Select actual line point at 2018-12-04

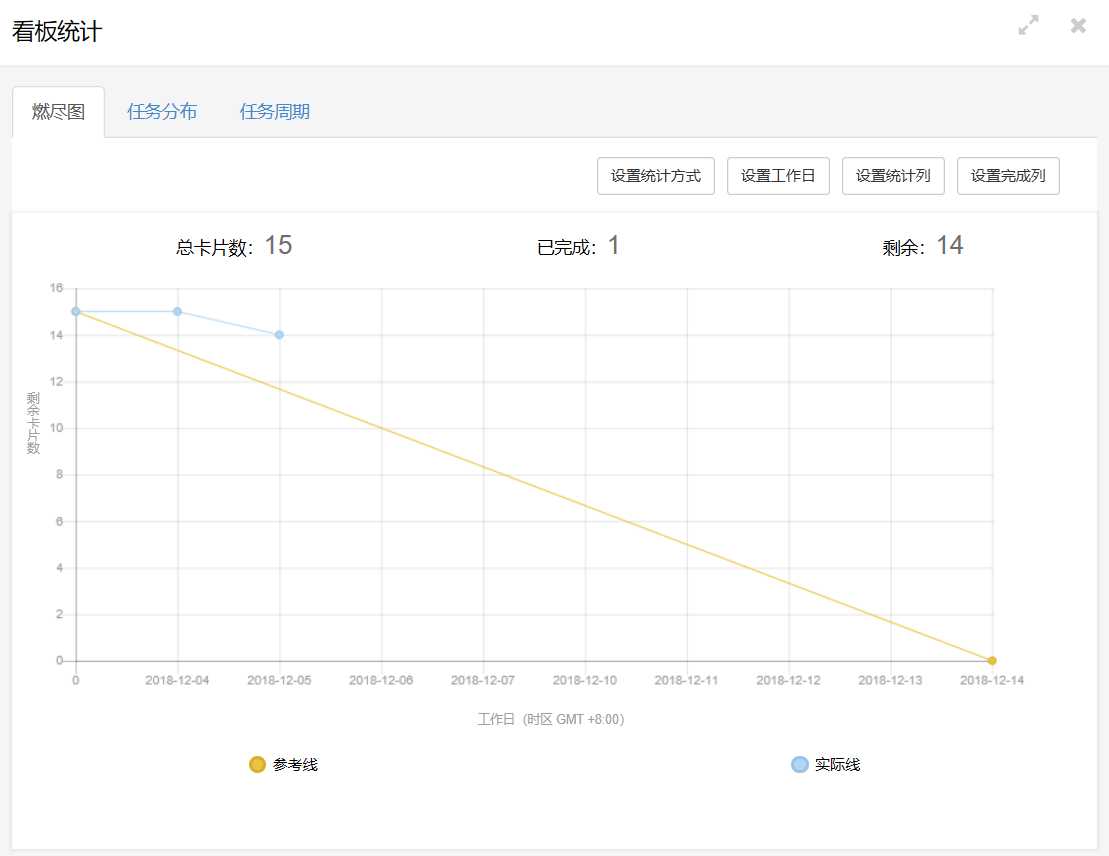tap(178, 311)
